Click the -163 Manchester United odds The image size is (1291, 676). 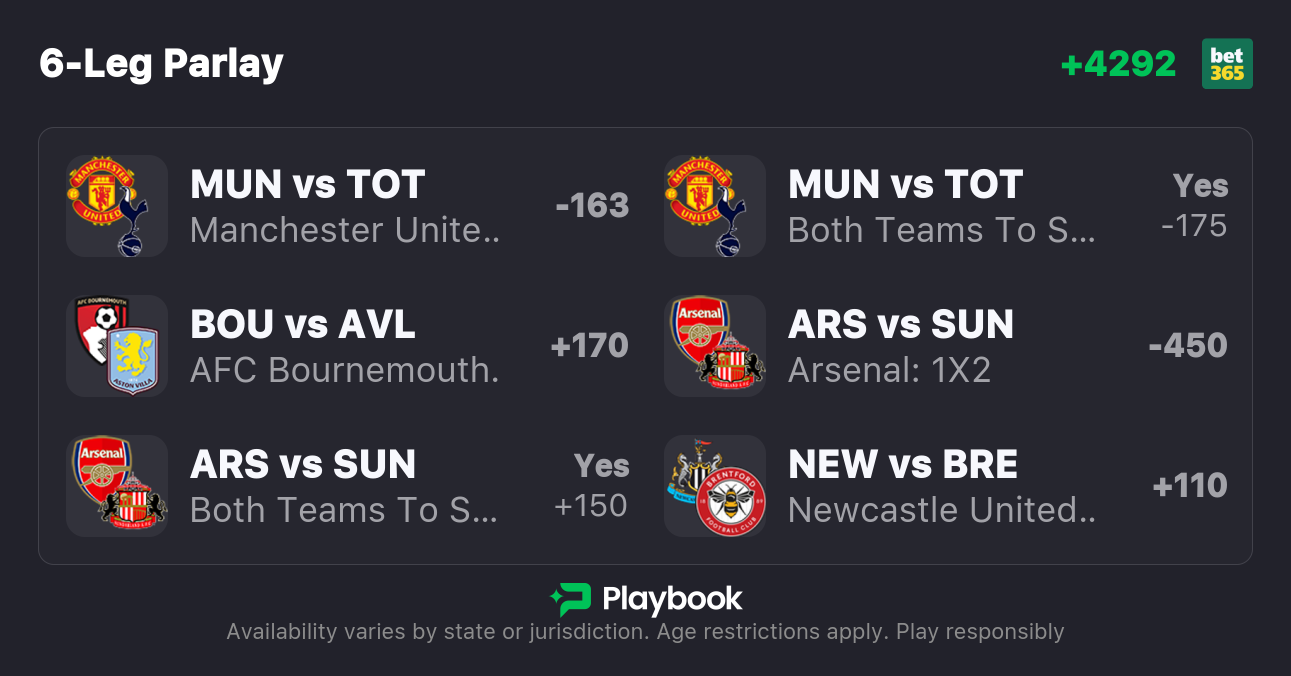[x=592, y=206]
